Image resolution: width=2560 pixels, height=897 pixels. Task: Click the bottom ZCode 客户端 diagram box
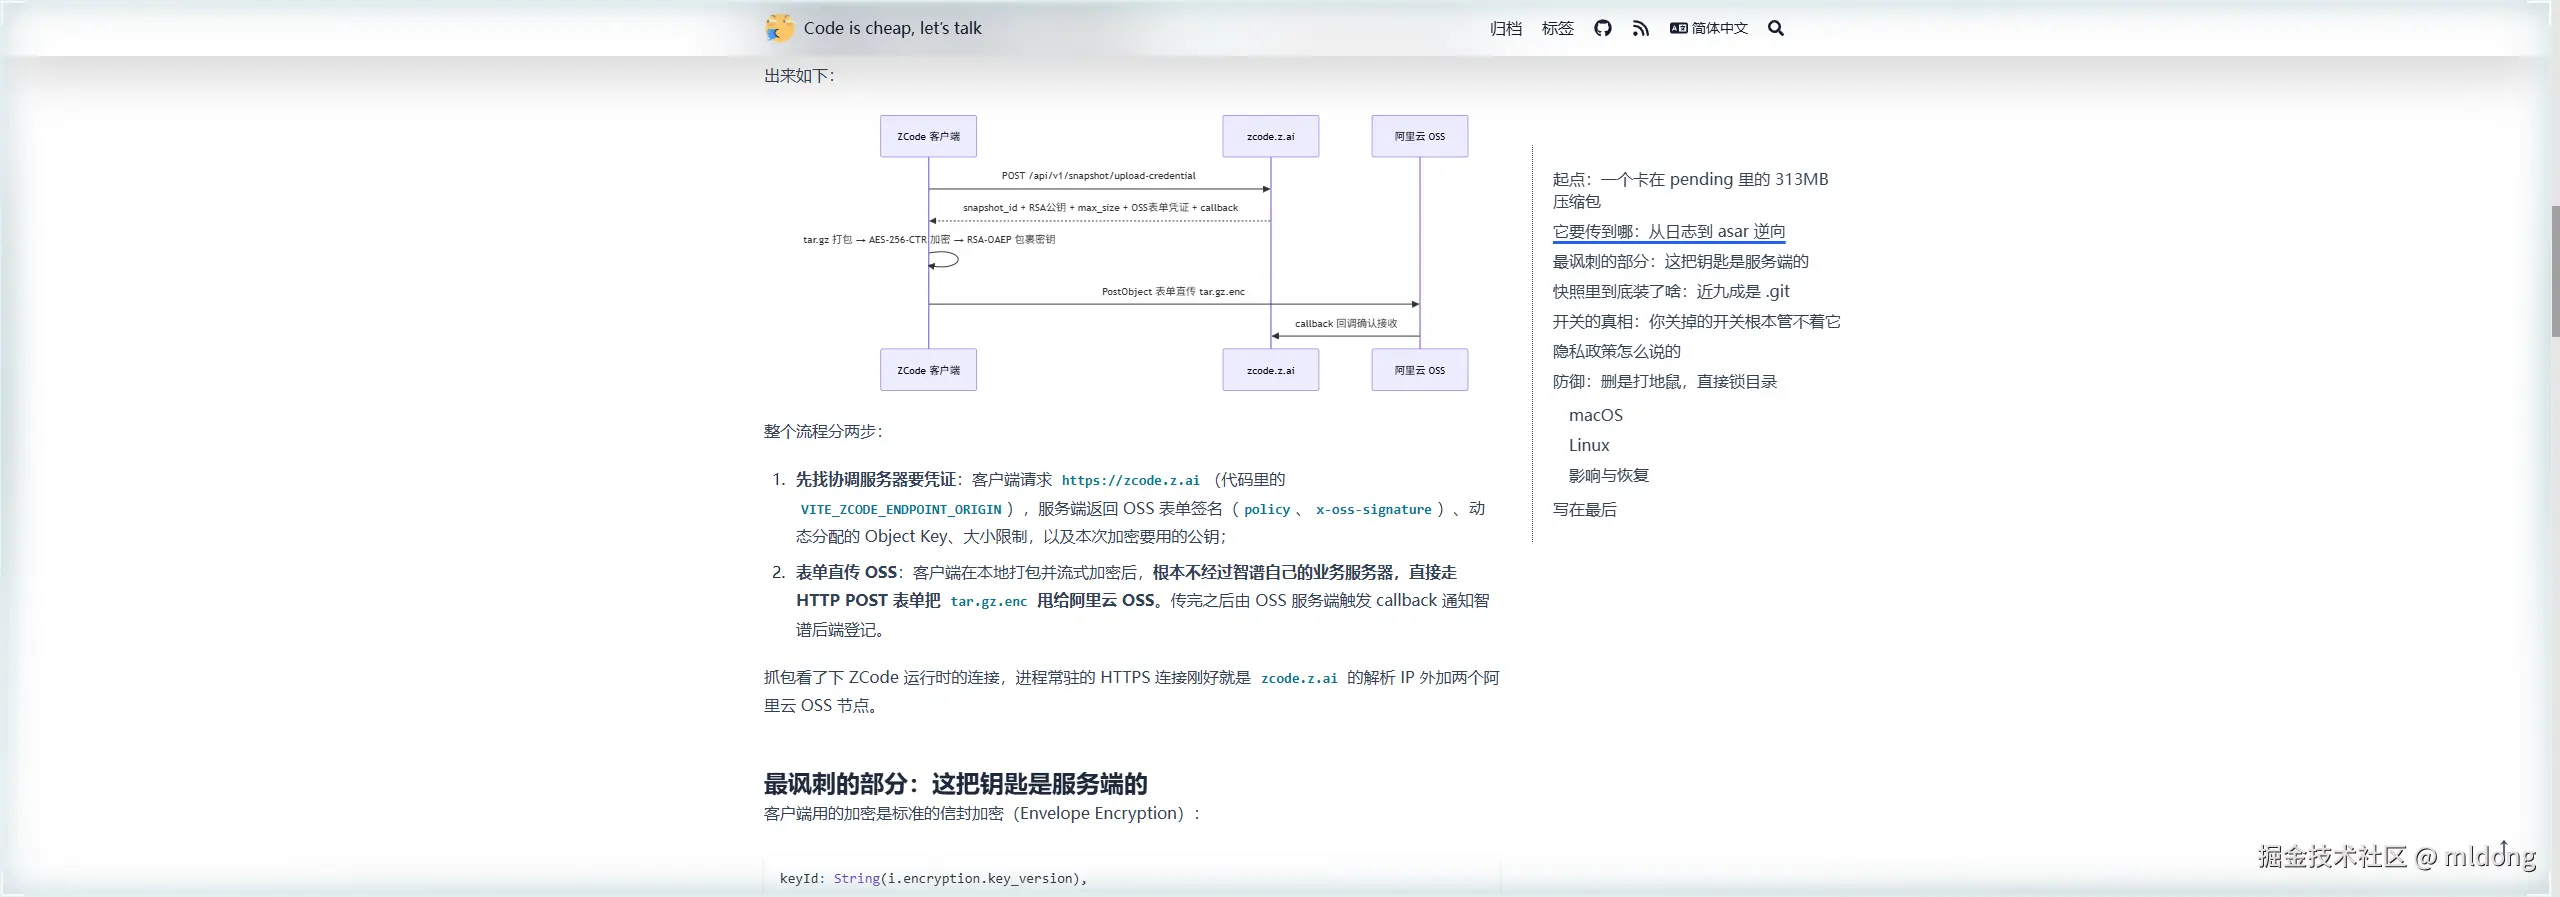pyautogui.click(x=928, y=370)
